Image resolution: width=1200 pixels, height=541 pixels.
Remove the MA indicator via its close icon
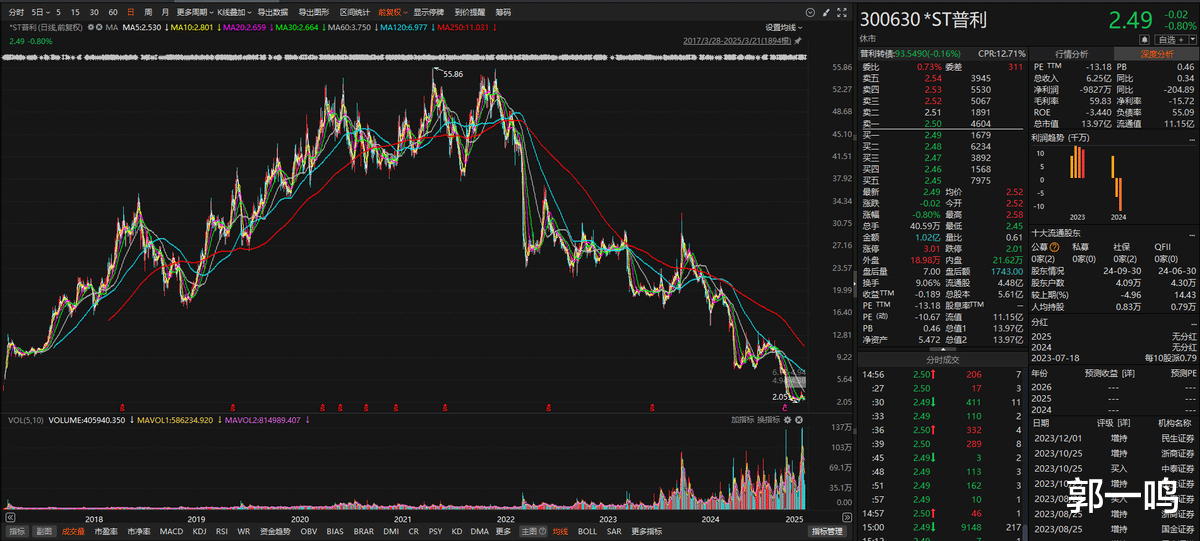point(99,27)
